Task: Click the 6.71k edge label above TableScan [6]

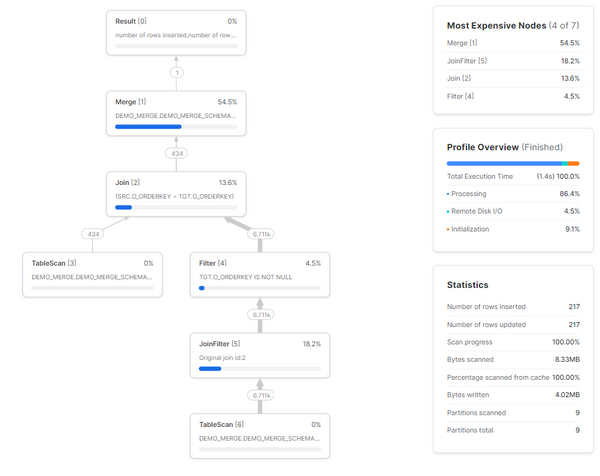Action: point(260,395)
